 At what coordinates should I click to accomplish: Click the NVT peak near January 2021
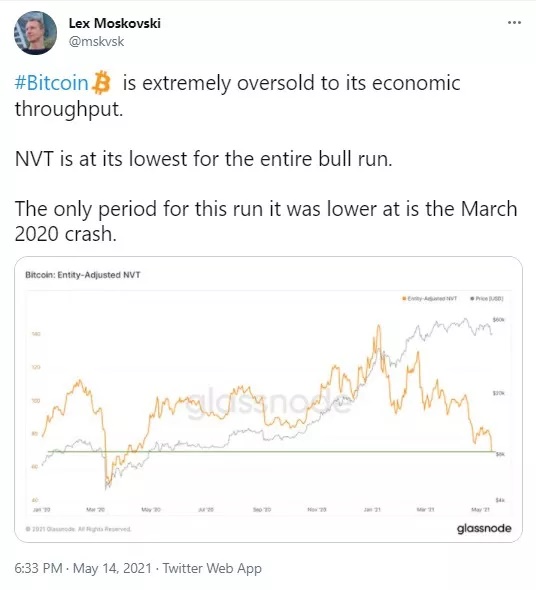(378, 327)
